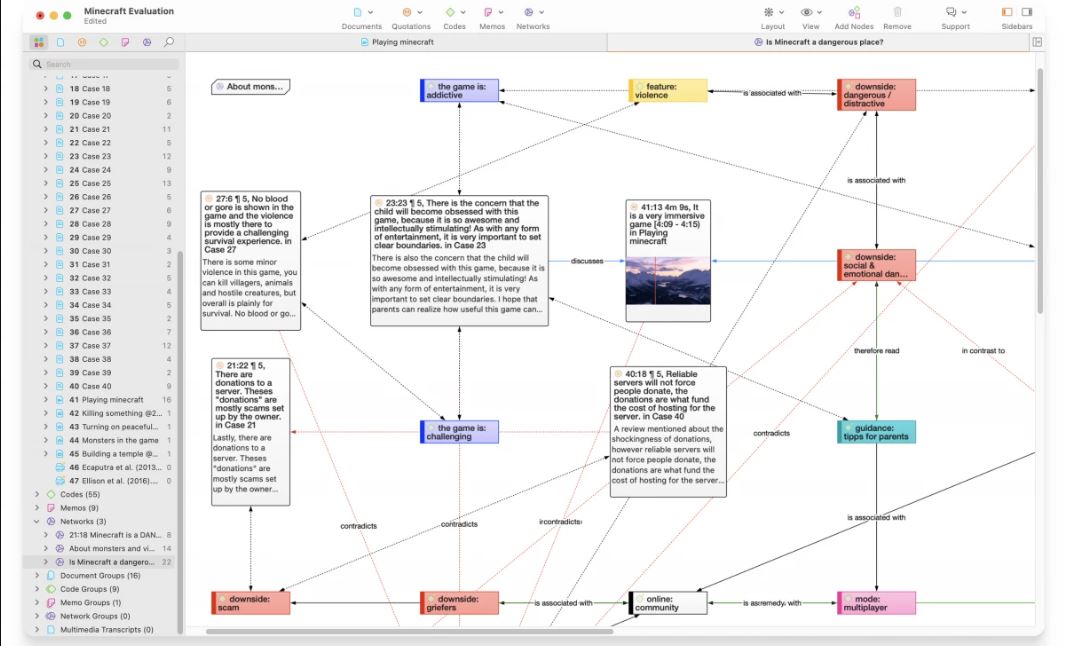This screenshot has height=646, width=1066.
Task: Open the Documents dropdown arrow
Action: pyautogui.click(x=371, y=12)
